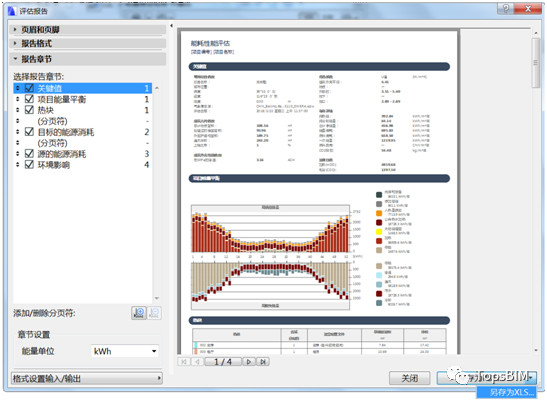The height and width of the screenshot is (401, 547).
Task: Click reorder handle of 环境影响 row
Action: (18, 164)
